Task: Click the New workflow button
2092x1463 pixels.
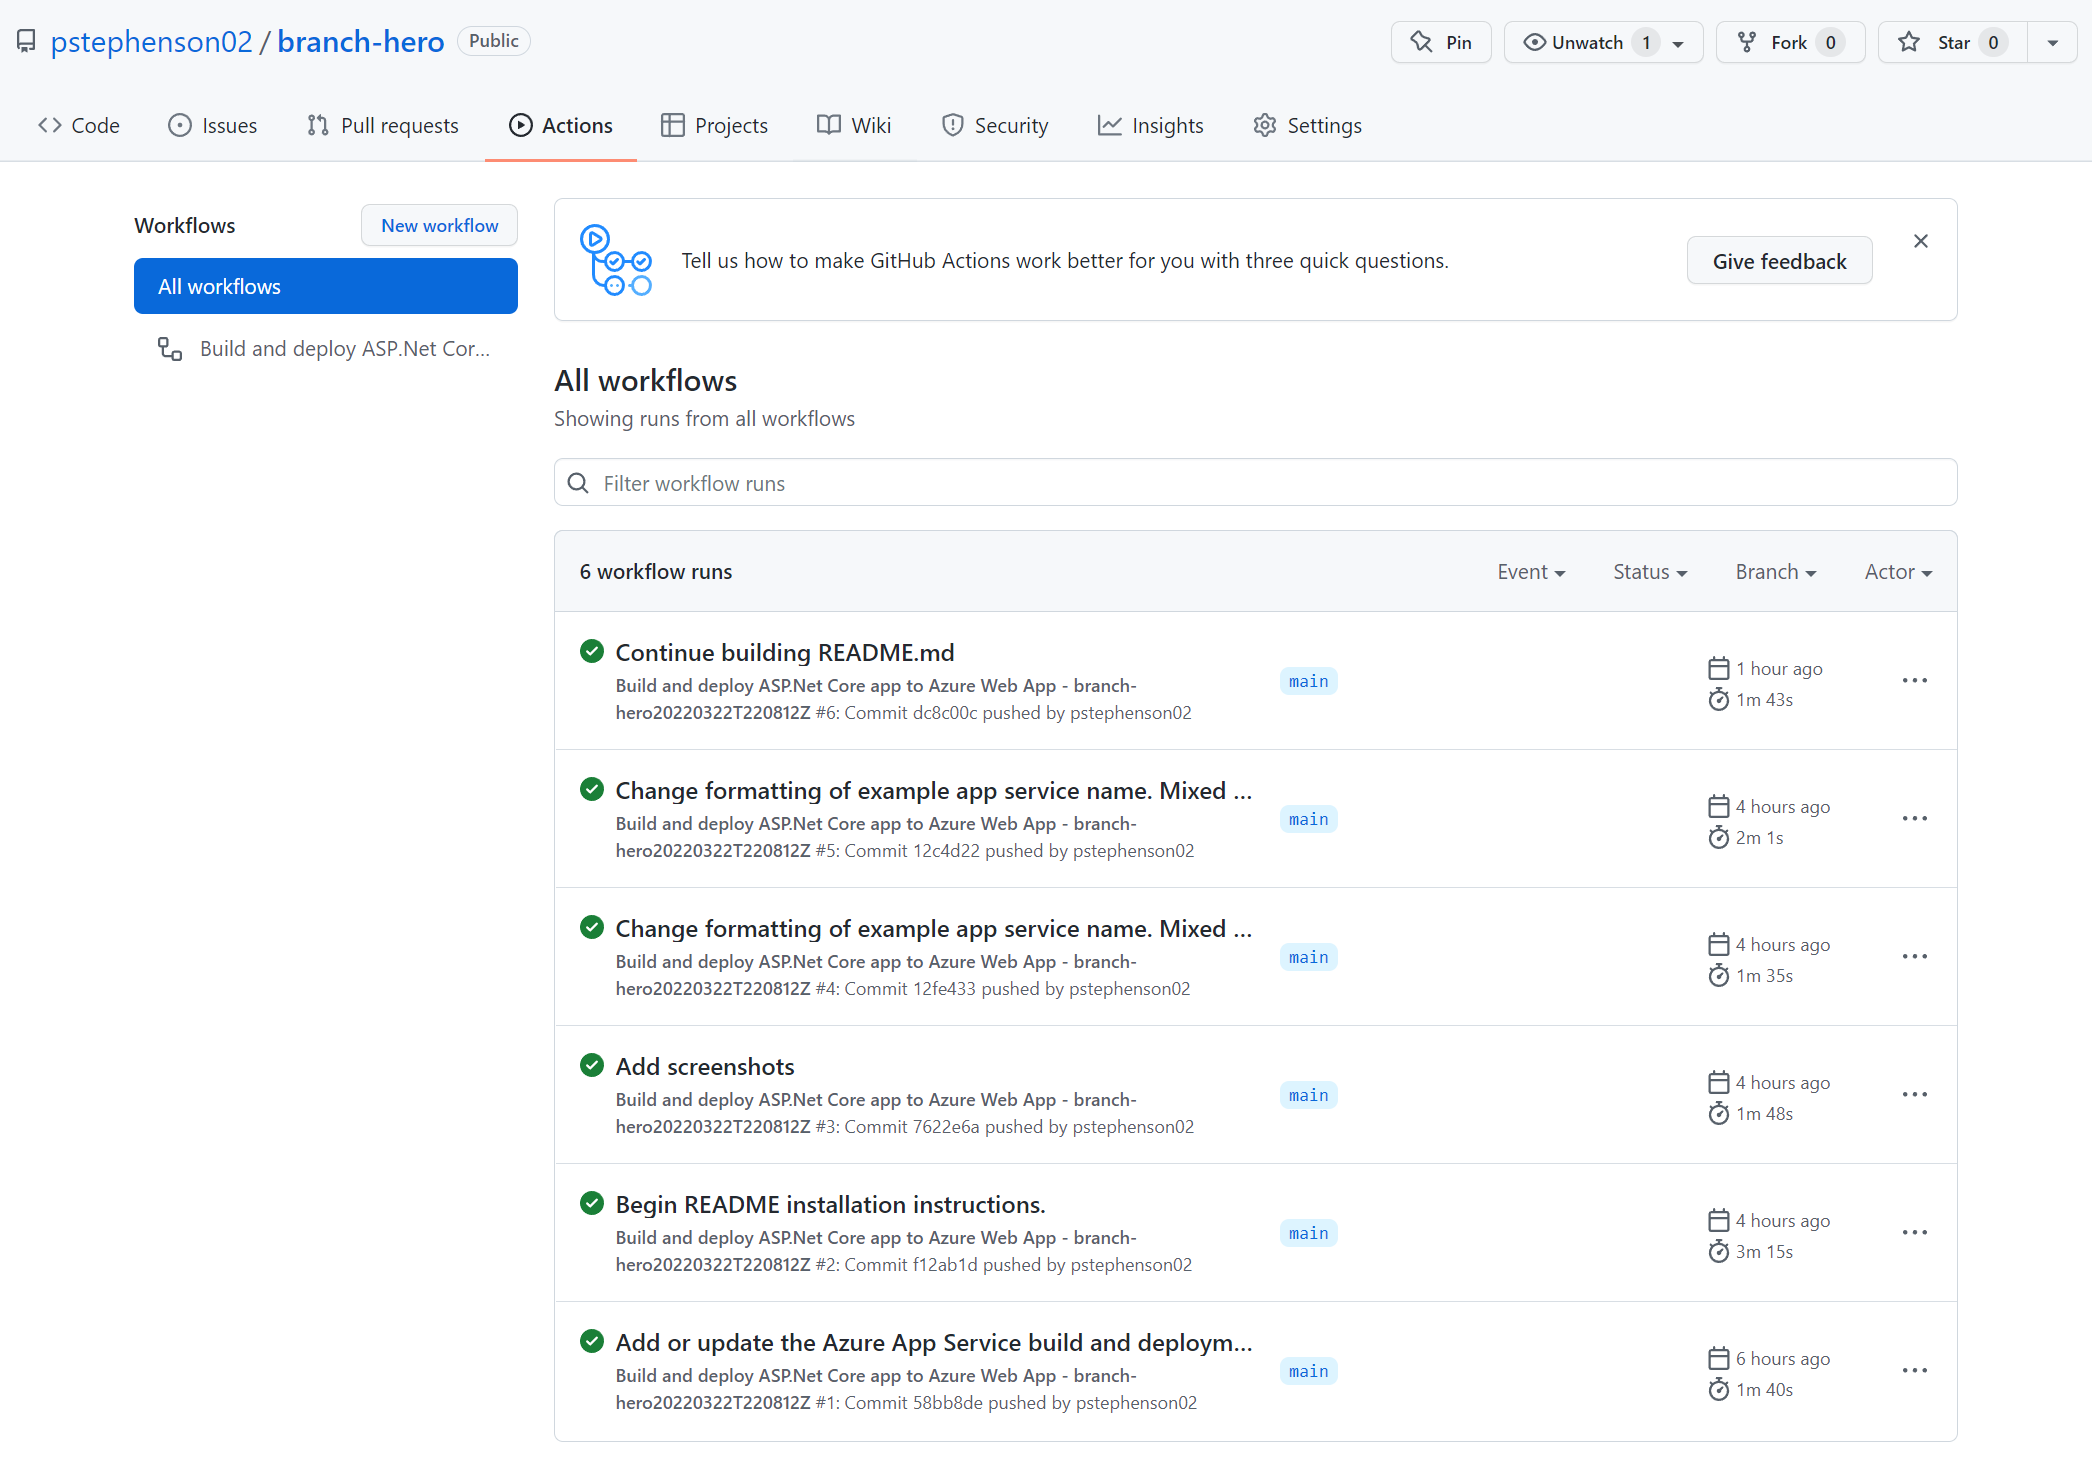Action: tap(439, 226)
